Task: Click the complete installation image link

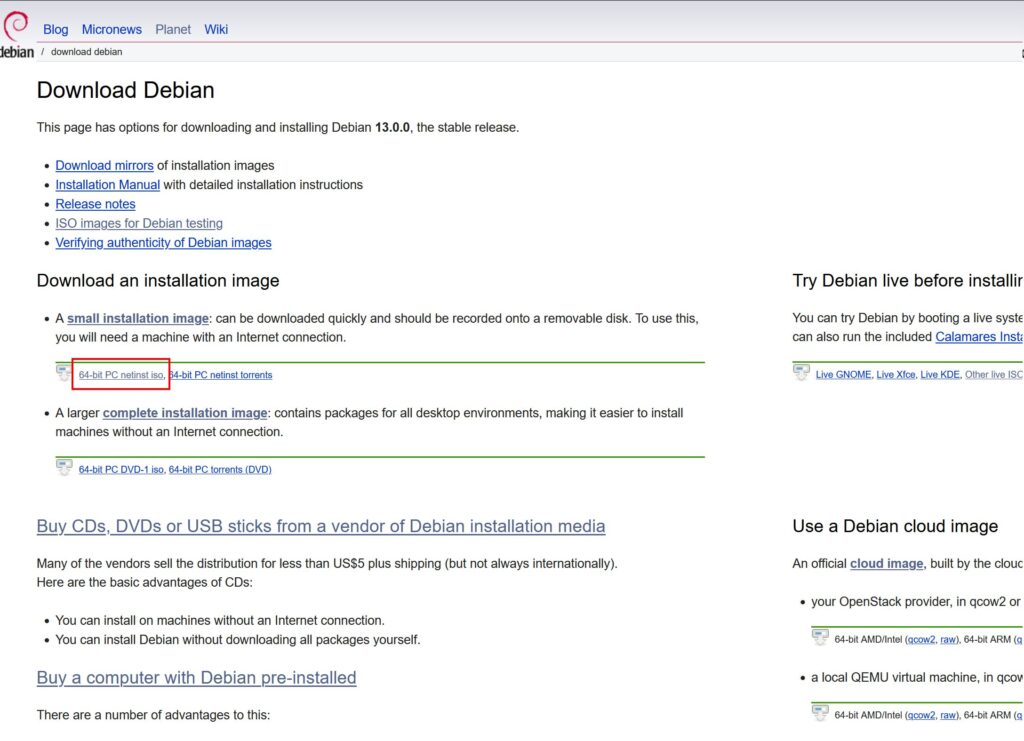Action: pos(185,413)
